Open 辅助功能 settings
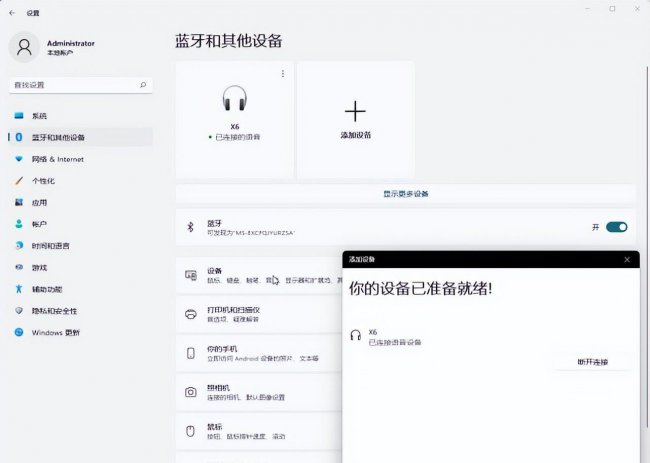The image size is (650, 463). tap(80, 289)
